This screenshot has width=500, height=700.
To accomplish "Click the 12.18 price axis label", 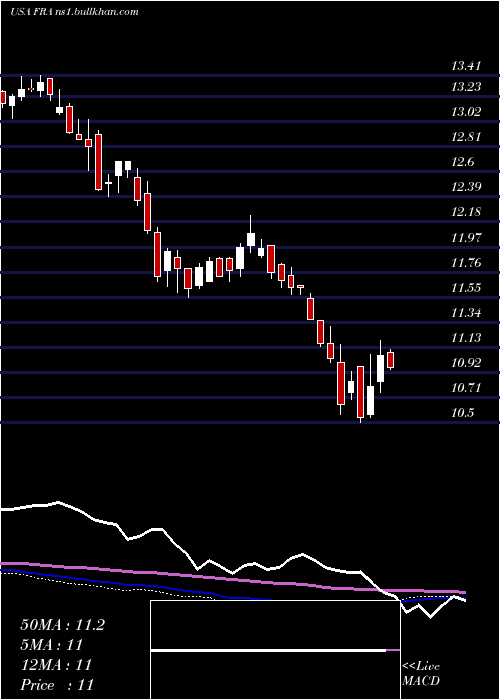I will (466, 212).
